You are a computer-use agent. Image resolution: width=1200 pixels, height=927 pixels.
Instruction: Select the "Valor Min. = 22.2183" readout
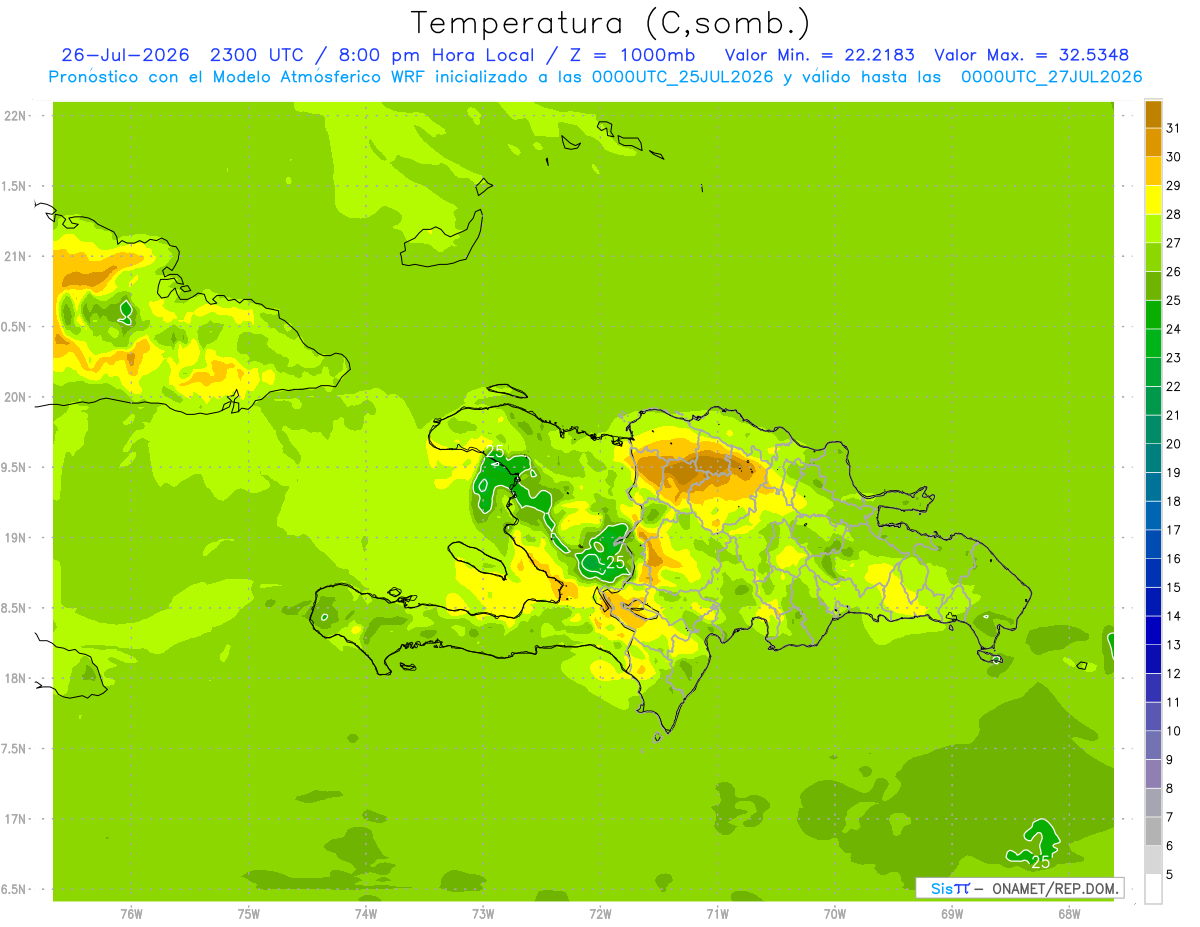pos(820,55)
